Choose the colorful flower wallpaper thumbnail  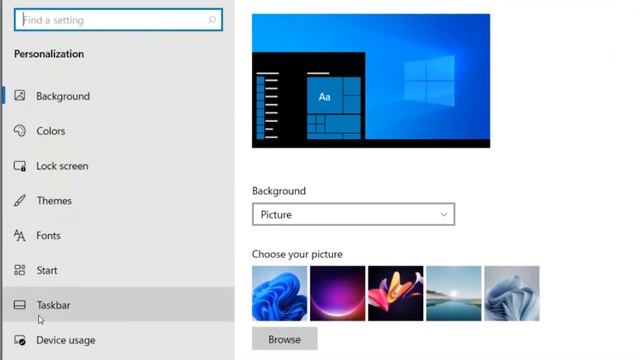coord(396,293)
